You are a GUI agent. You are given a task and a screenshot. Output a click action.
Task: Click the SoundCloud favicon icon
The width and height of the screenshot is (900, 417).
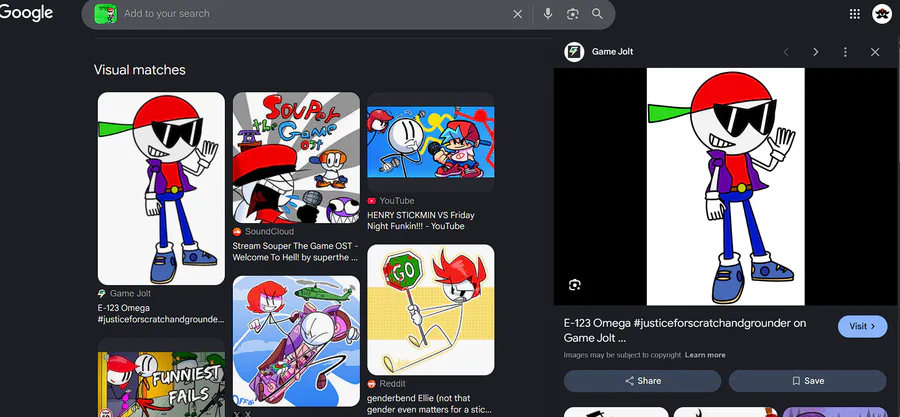click(237, 232)
